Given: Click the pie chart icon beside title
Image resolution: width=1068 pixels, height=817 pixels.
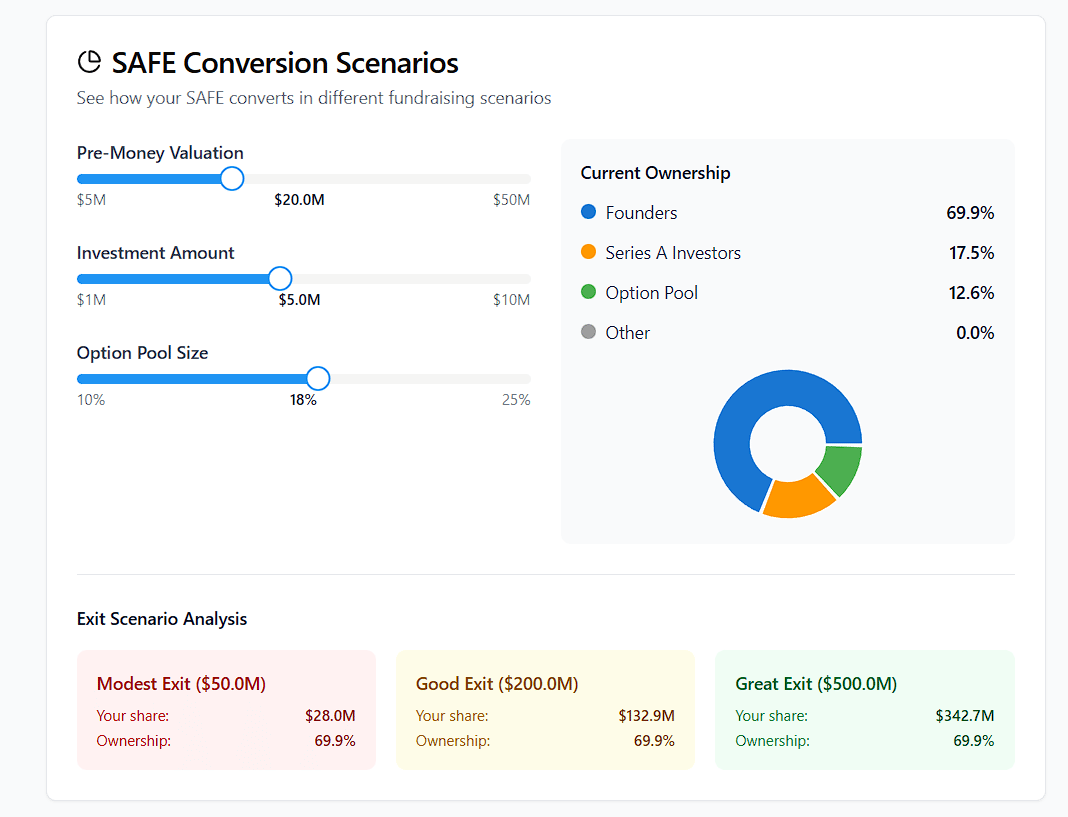Looking at the screenshot, I should click(89, 62).
